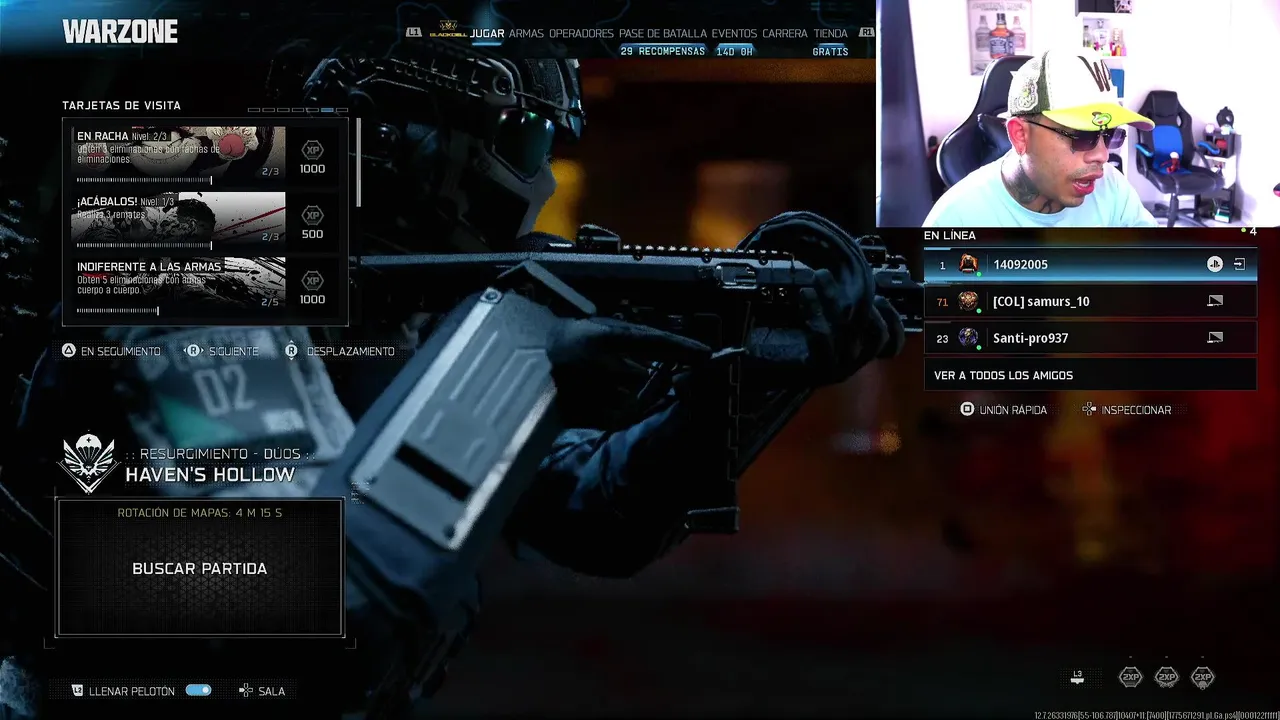Click the middle 2XP token icon
Screen dimensions: 1280x720
point(1167,677)
